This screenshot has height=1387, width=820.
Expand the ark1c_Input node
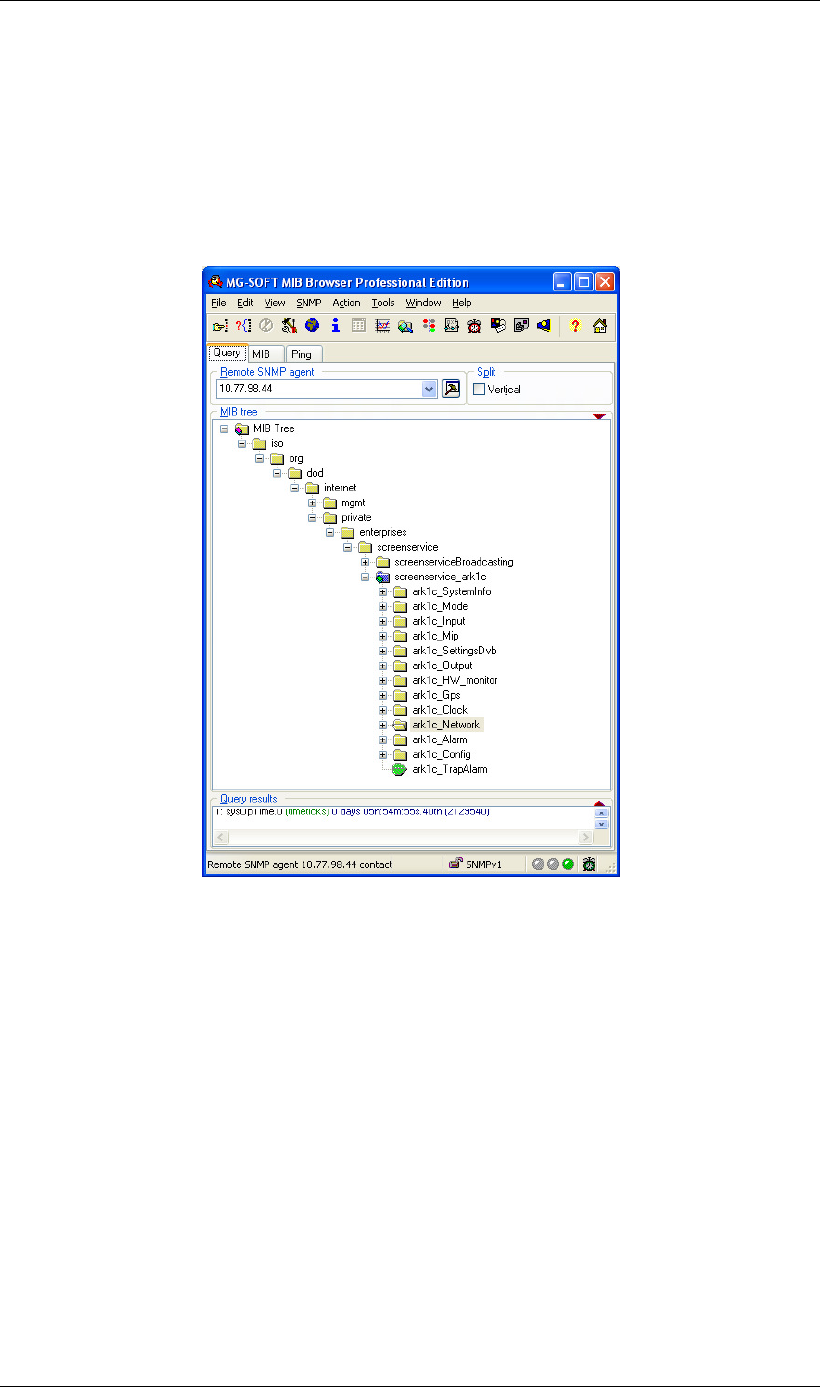(x=383, y=621)
